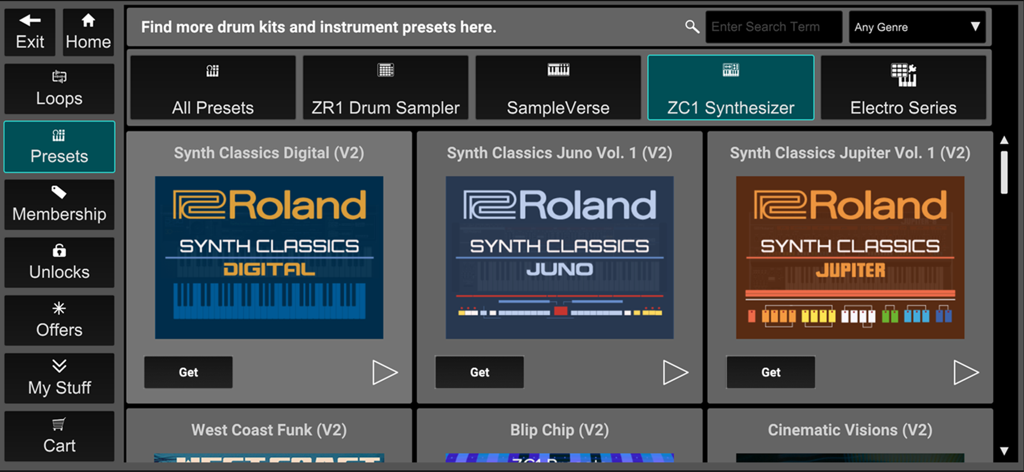
Task: Open Roland Synth Classics Digital artwork
Action: 269,257
